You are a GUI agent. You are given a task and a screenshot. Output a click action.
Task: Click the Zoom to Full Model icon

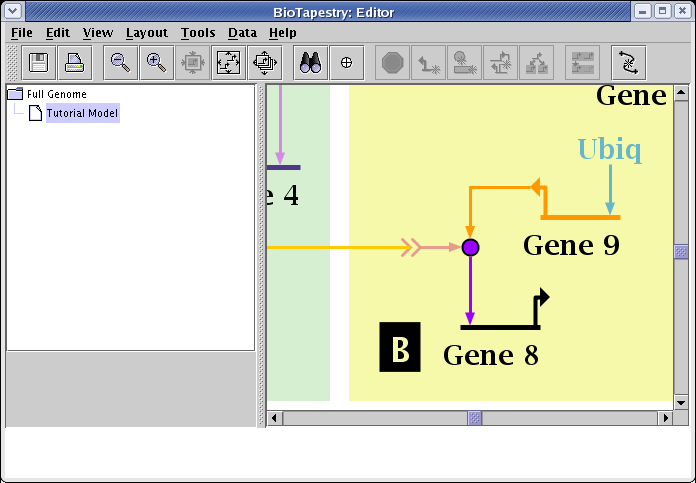[x=229, y=63]
